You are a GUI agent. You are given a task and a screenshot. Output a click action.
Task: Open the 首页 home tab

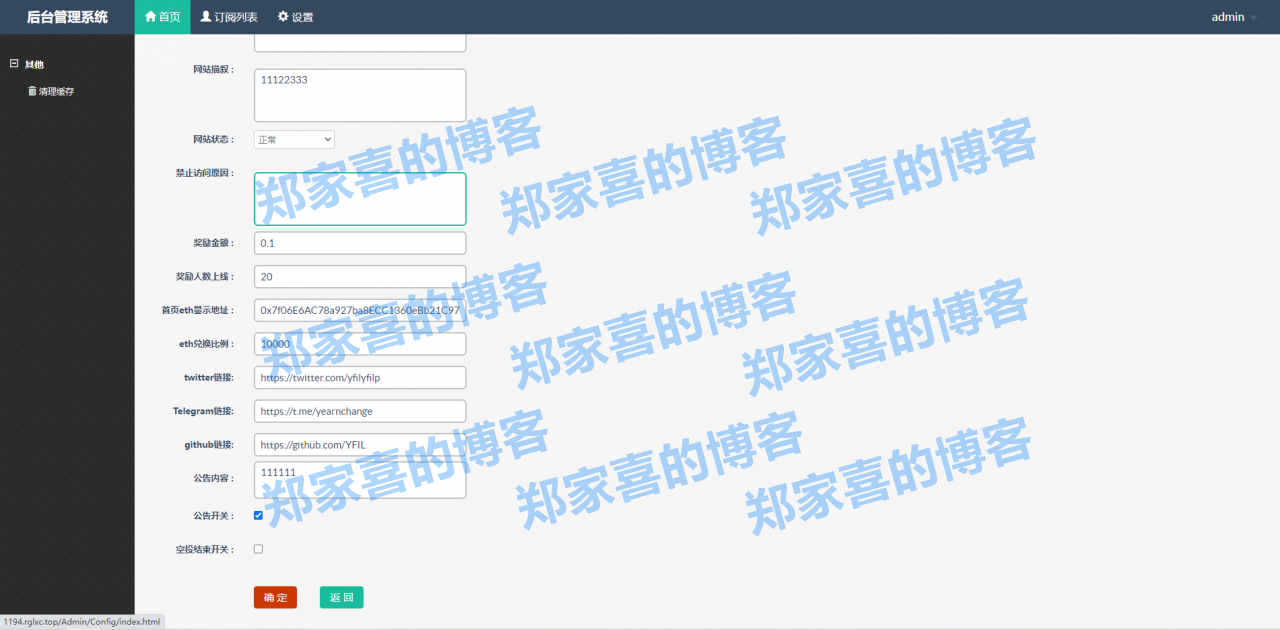point(162,17)
